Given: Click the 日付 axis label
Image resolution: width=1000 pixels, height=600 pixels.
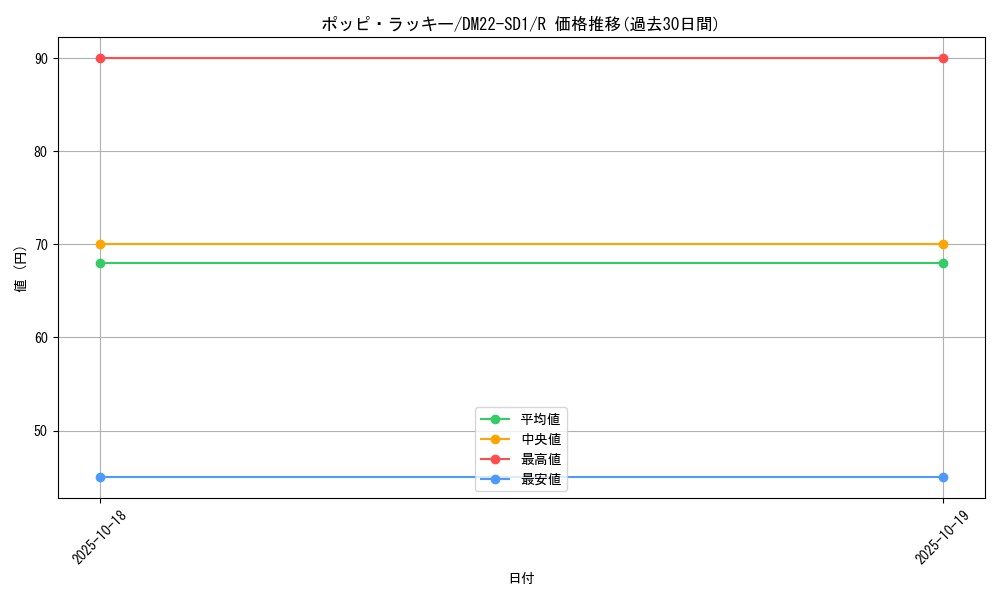Looking at the screenshot, I should pyautogui.click(x=521, y=578).
